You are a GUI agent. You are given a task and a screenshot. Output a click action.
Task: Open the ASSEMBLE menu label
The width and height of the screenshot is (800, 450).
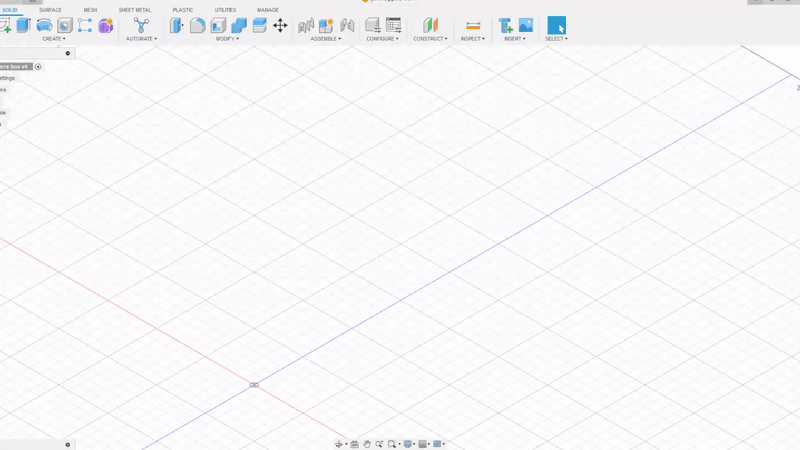pos(325,39)
